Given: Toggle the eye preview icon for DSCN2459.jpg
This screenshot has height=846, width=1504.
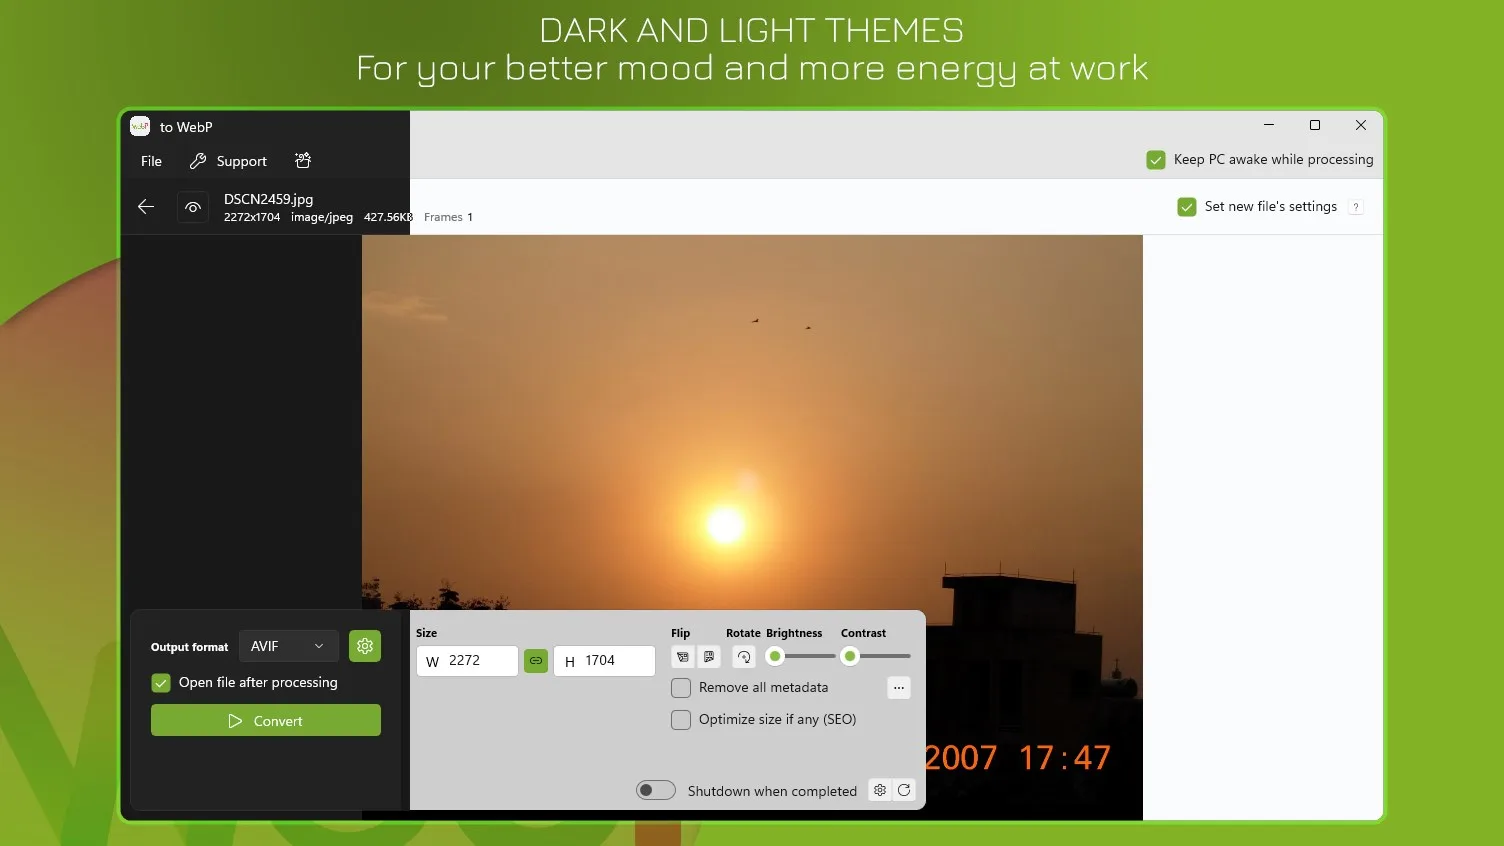Looking at the screenshot, I should (193, 207).
